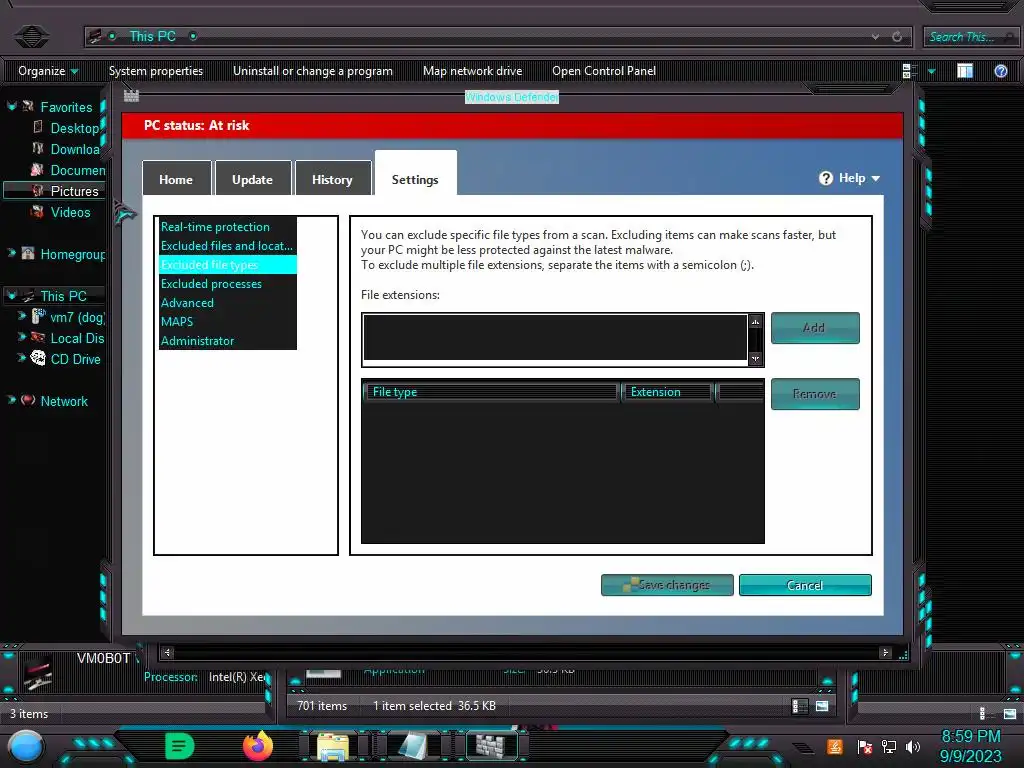Image resolution: width=1024 pixels, height=768 pixels.
Task: Launch the green chat app on taskbar
Action: [x=179, y=746]
